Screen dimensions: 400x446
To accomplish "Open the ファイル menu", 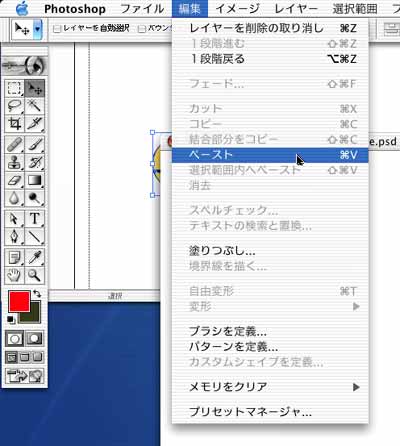I will pyautogui.click(x=142, y=9).
